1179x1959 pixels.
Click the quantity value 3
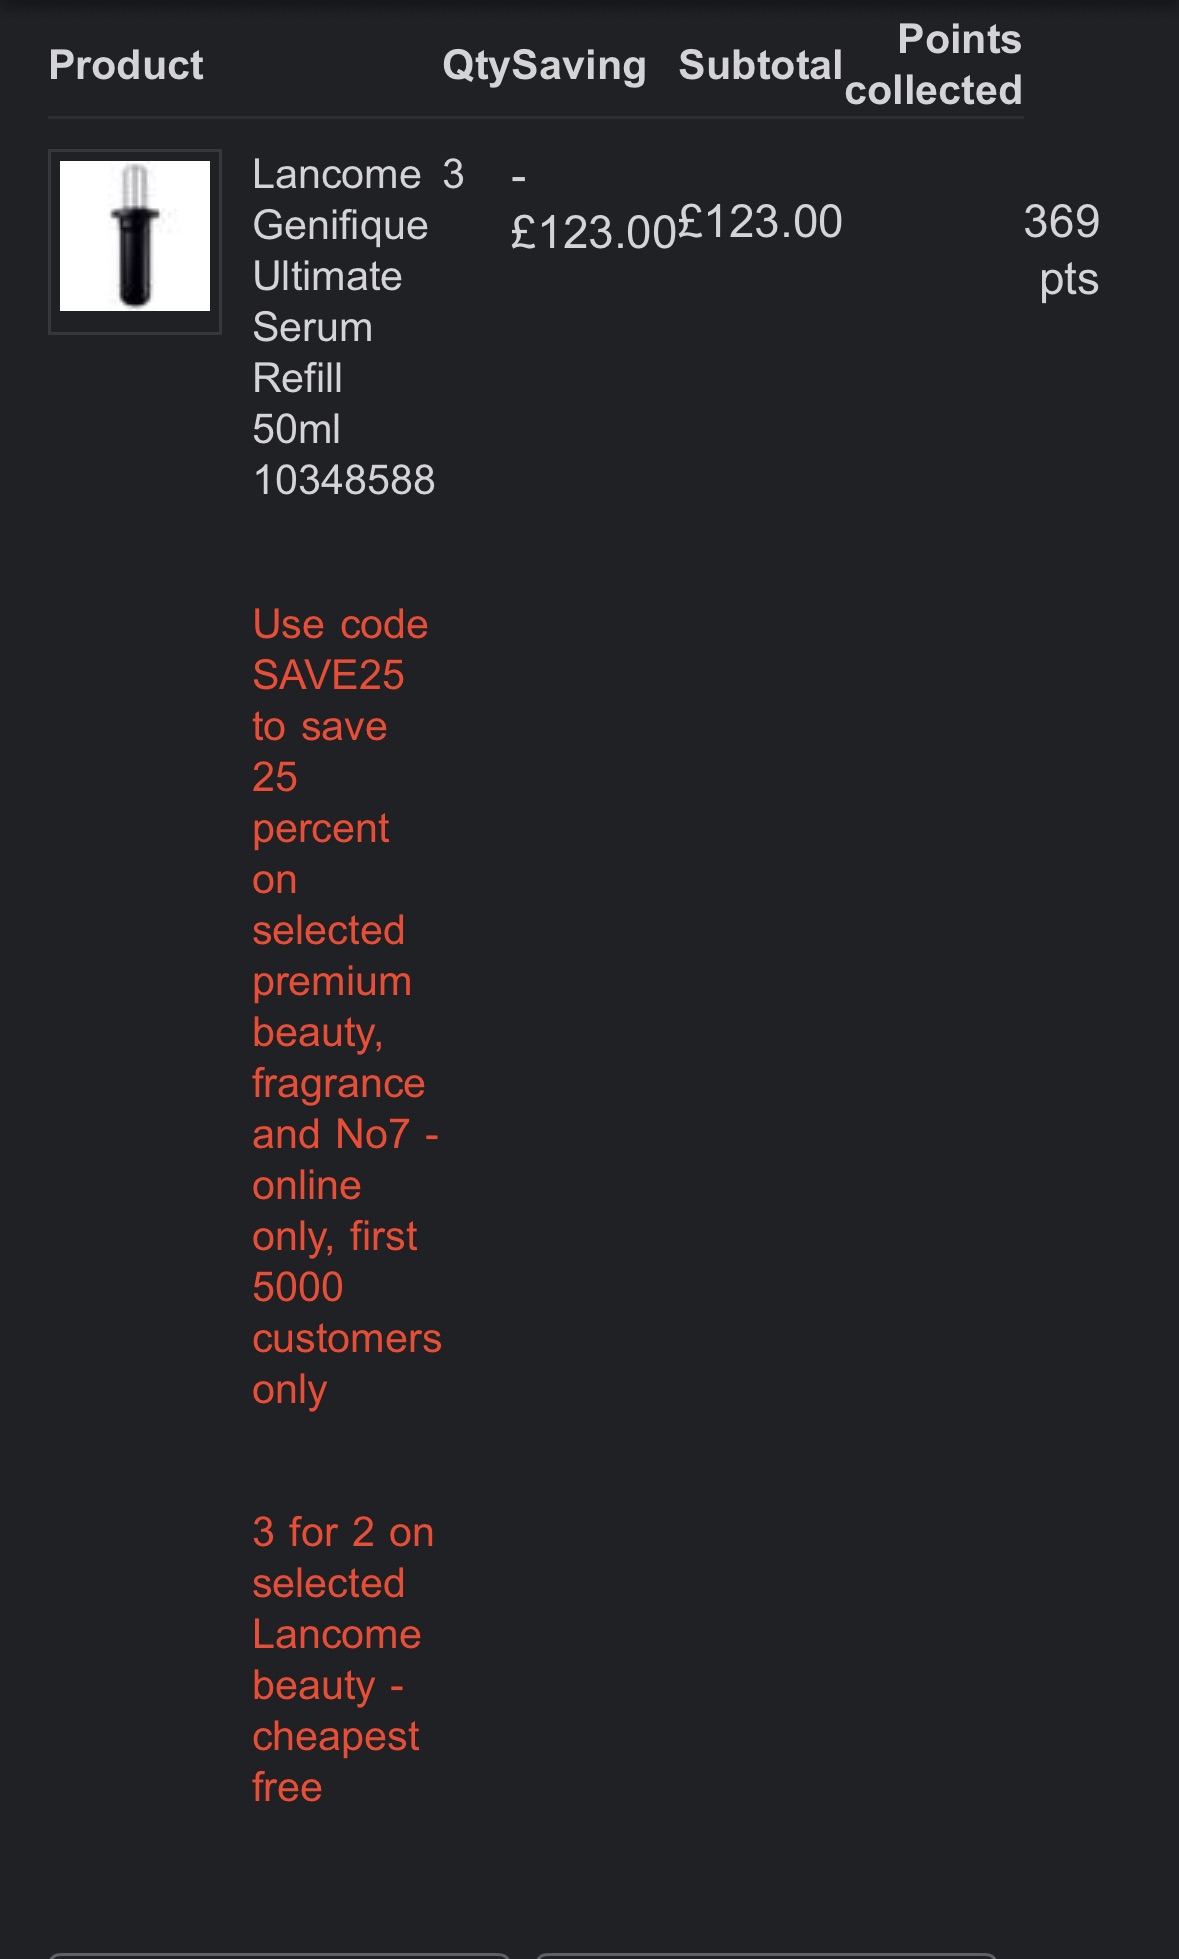(x=454, y=175)
